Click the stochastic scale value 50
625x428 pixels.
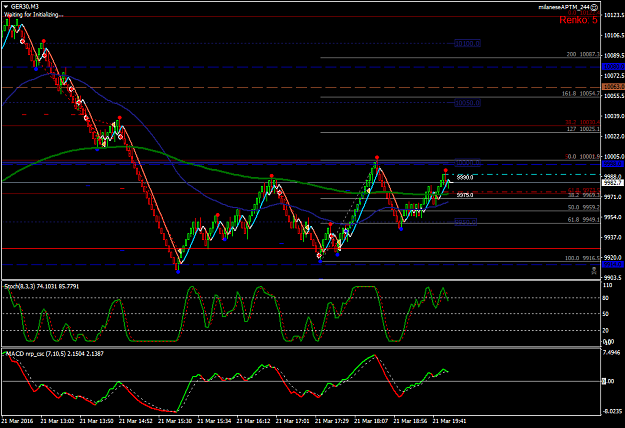pyautogui.click(x=606, y=314)
